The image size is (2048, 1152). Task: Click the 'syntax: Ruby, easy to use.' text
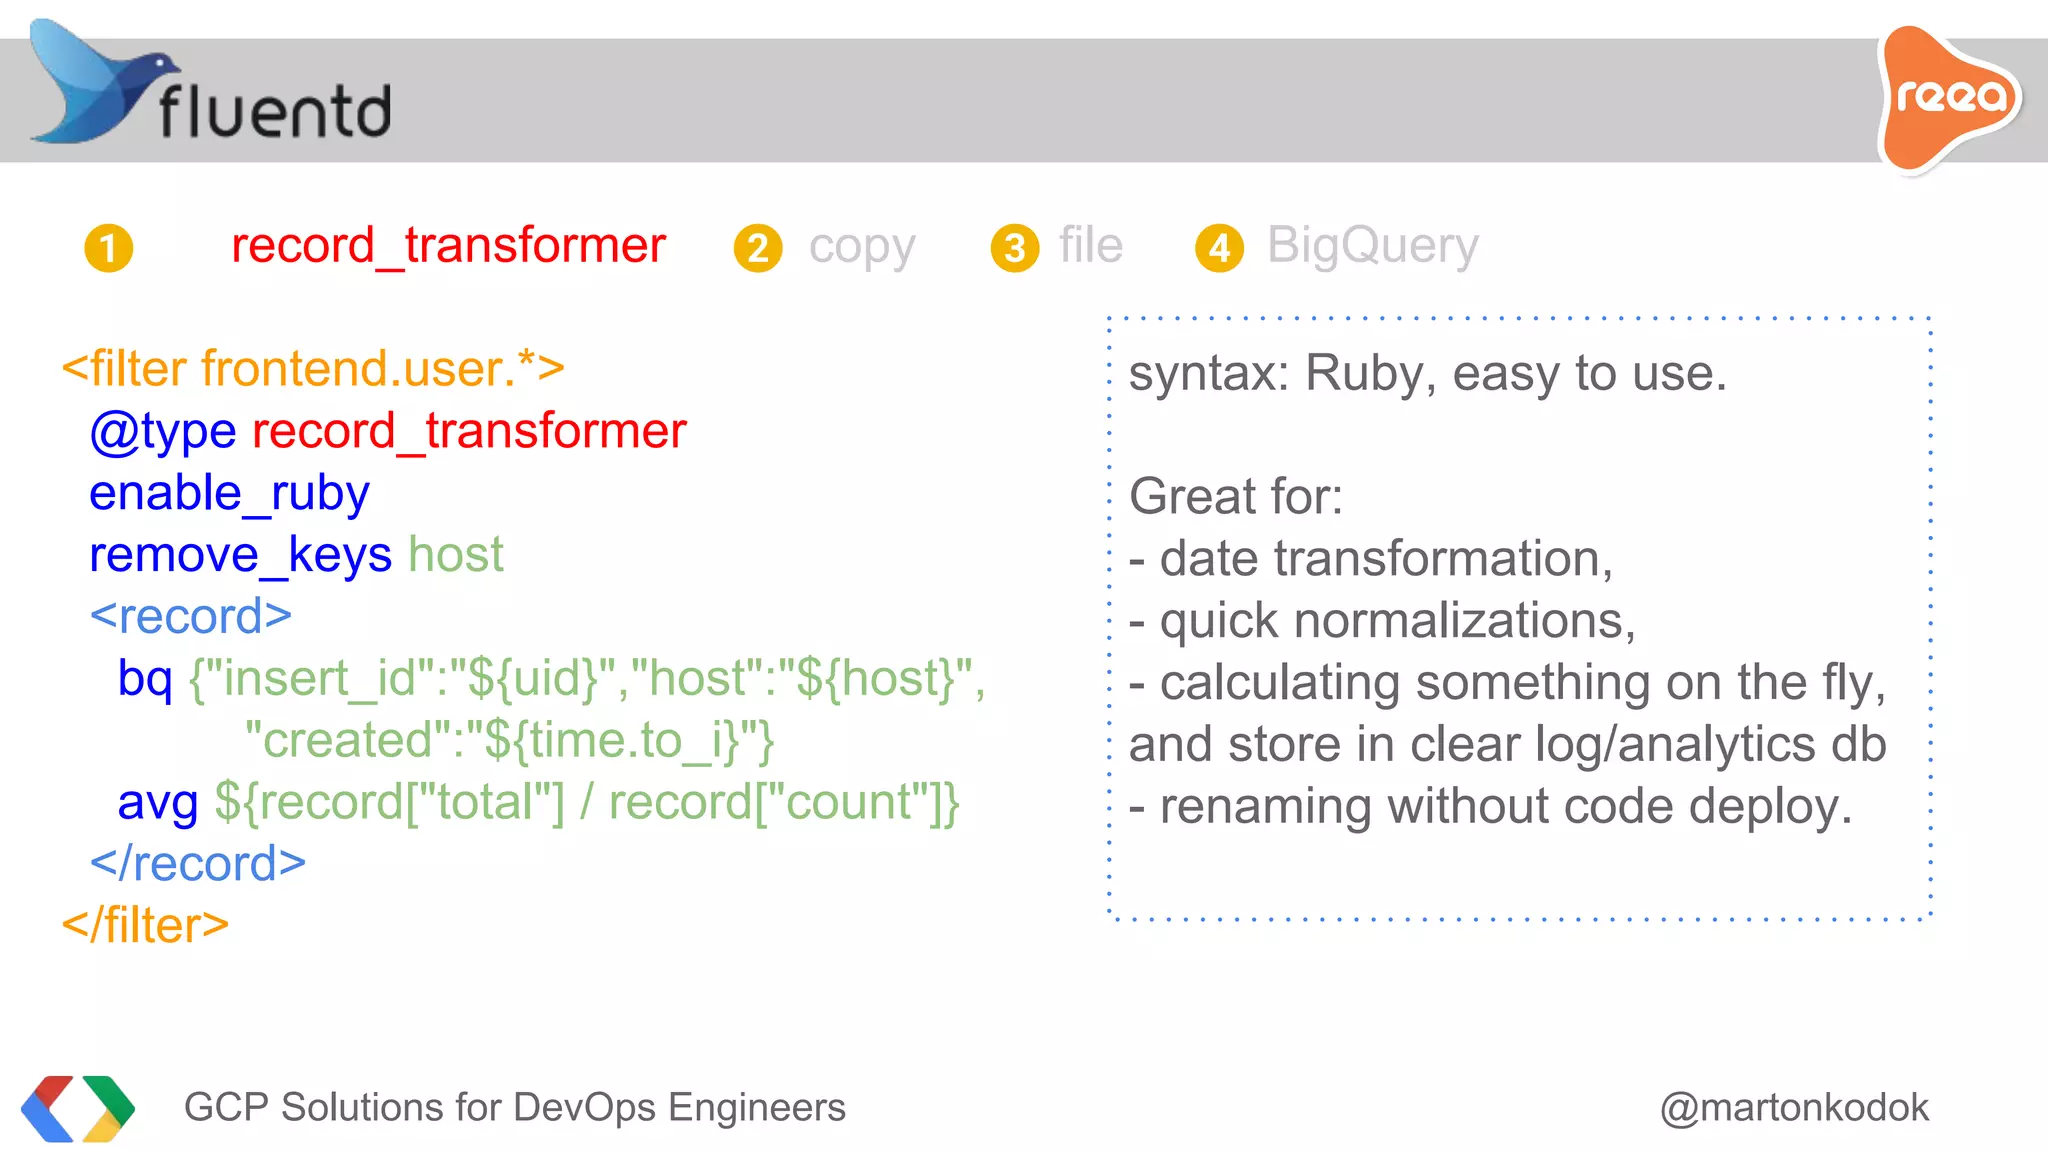(x=1427, y=373)
